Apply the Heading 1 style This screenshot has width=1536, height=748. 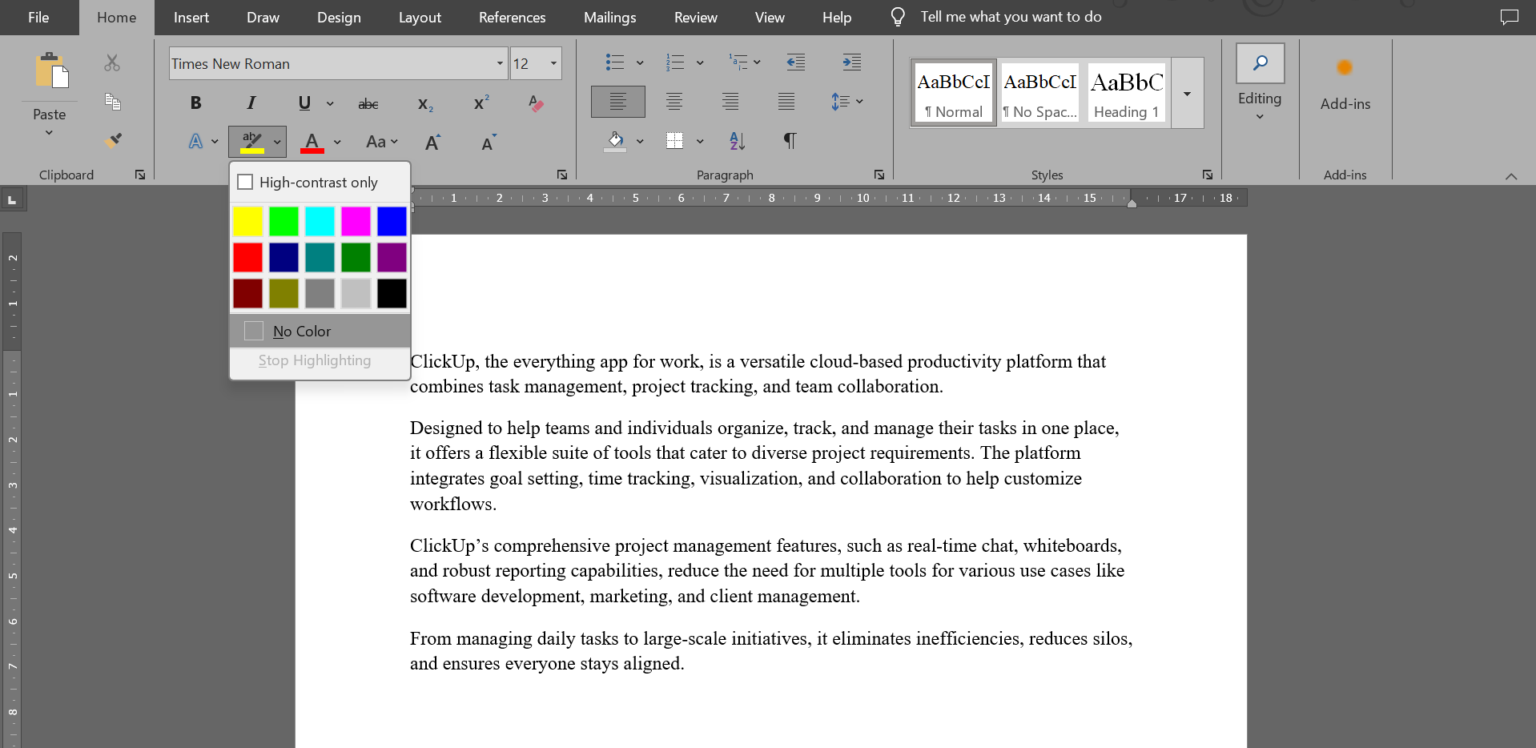click(x=1126, y=91)
